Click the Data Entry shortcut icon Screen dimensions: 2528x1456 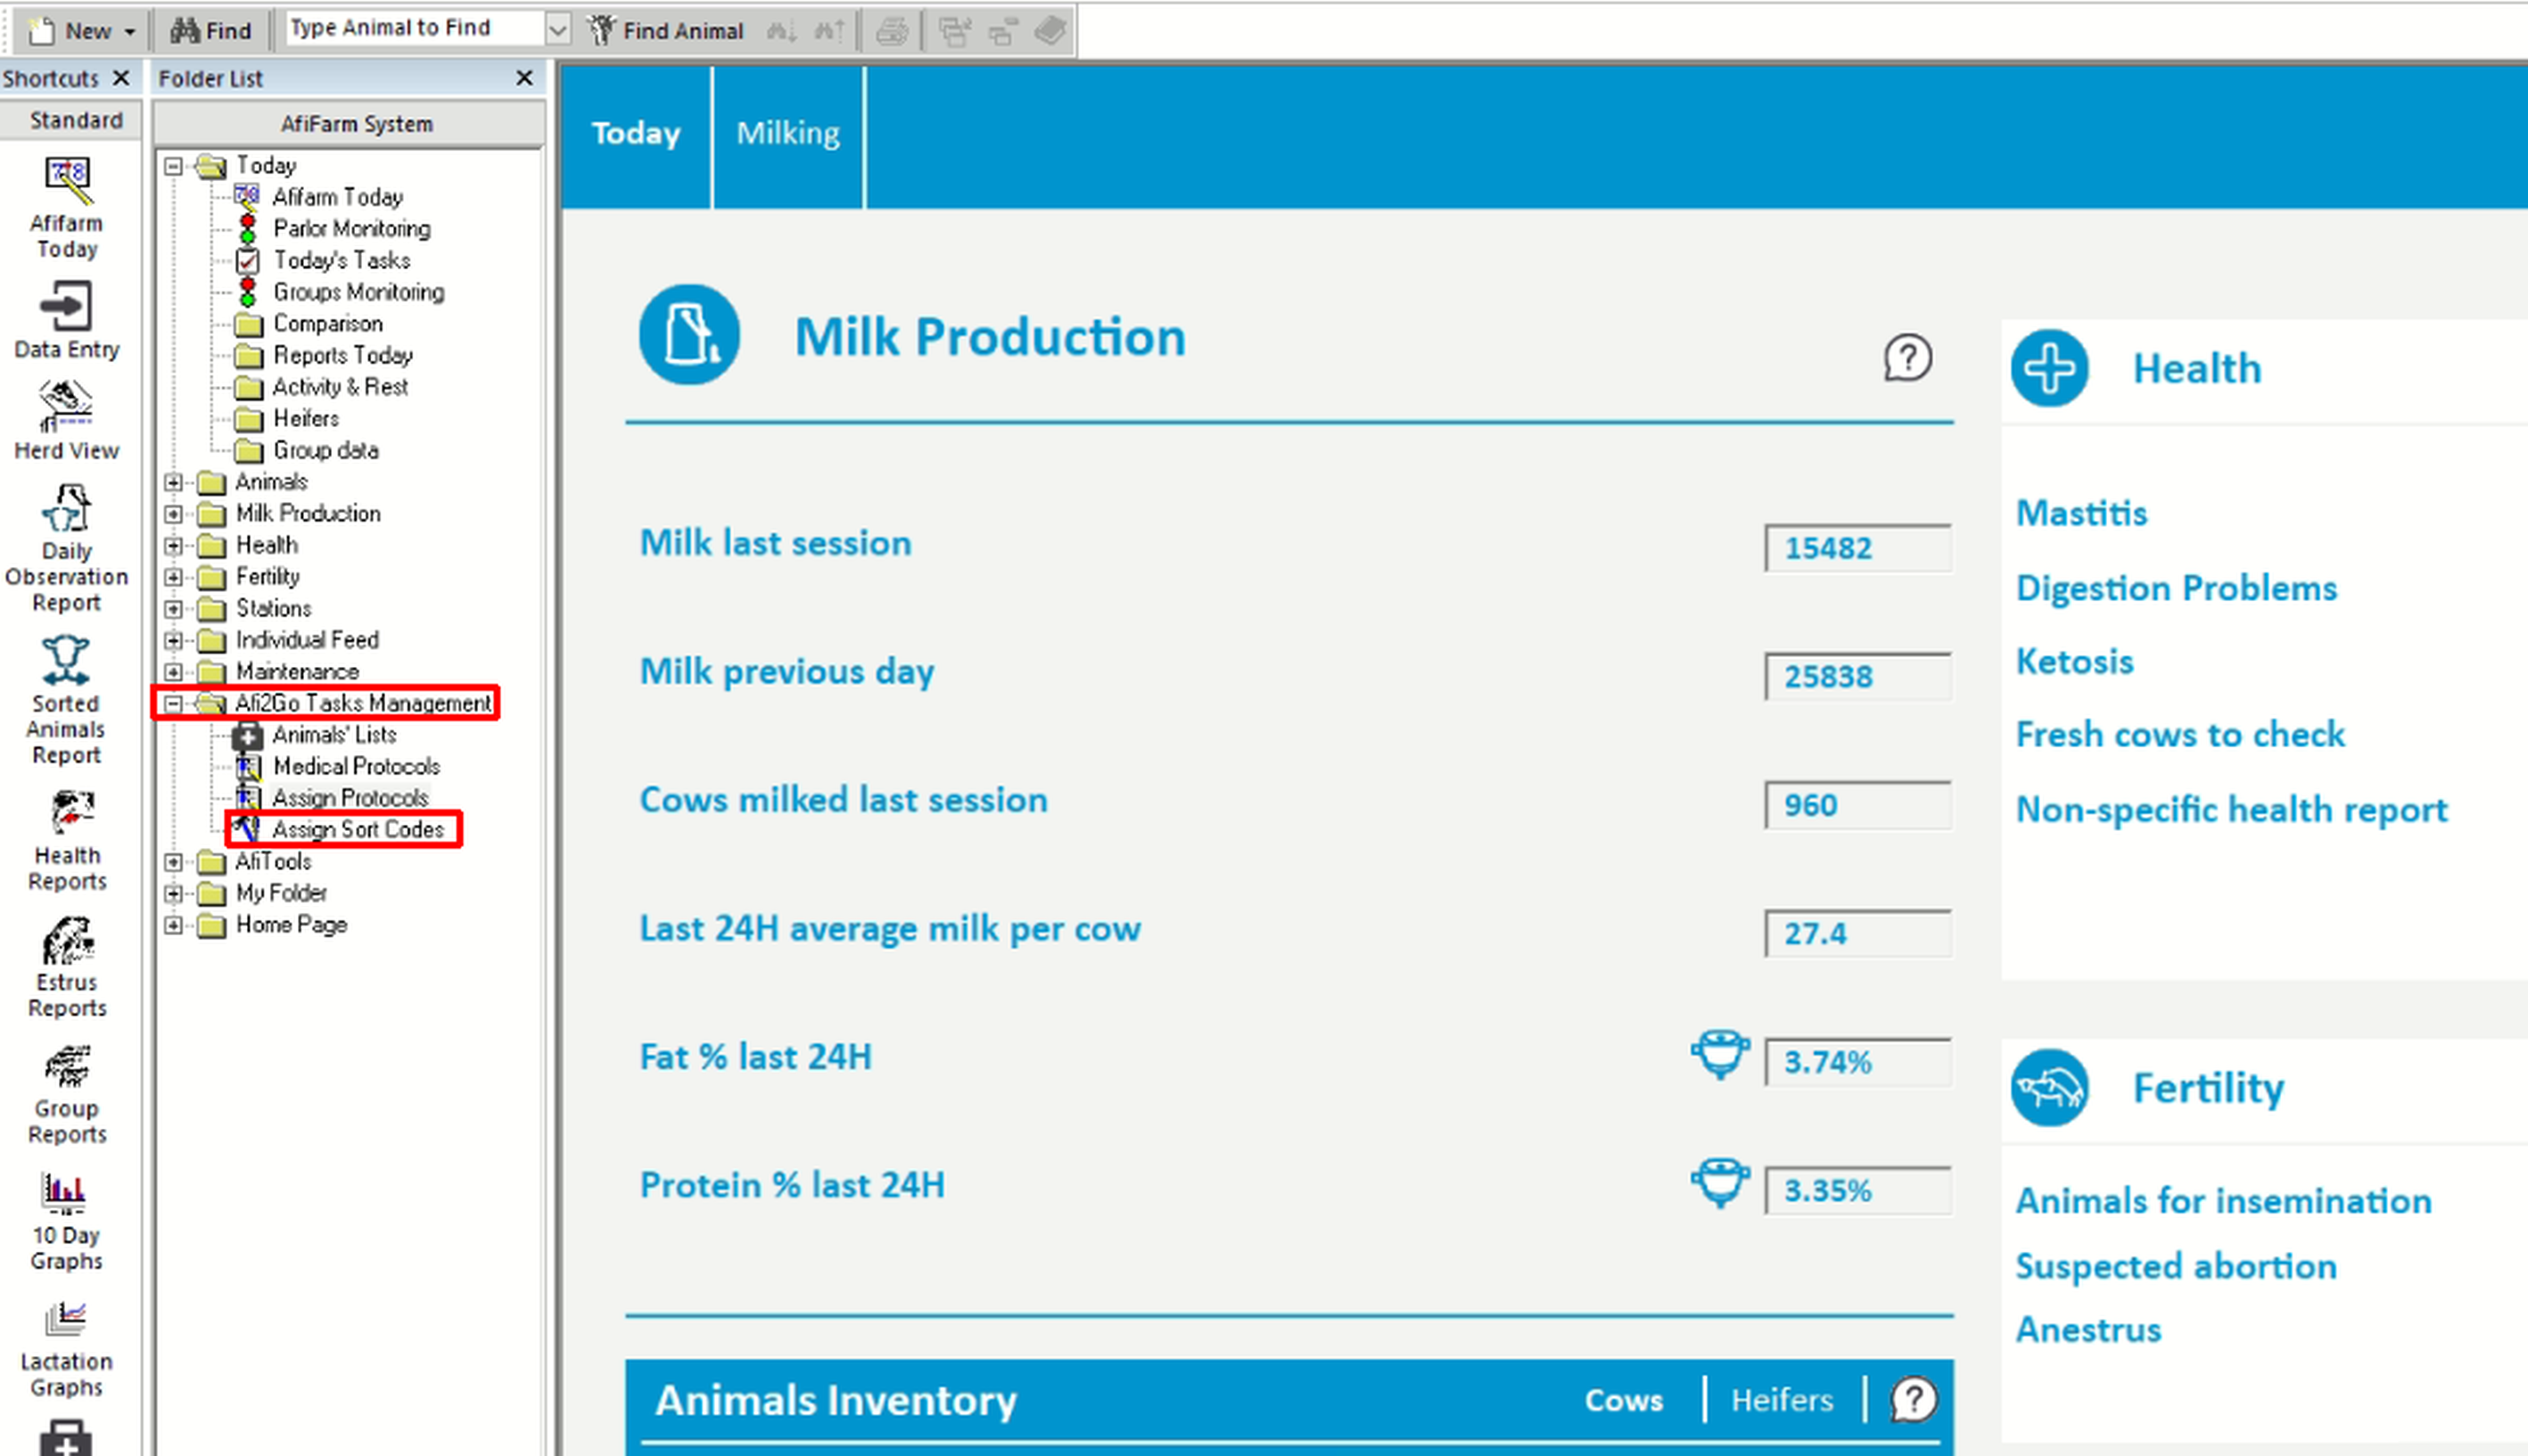(x=66, y=306)
